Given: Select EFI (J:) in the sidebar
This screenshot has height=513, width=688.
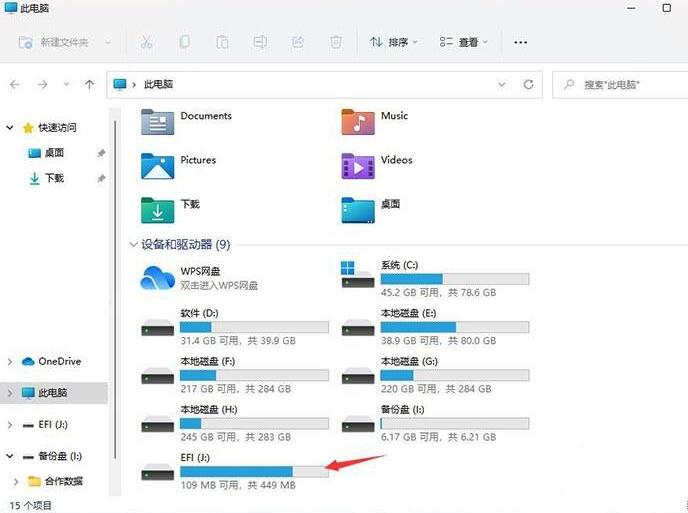Looking at the screenshot, I should 45,425.
